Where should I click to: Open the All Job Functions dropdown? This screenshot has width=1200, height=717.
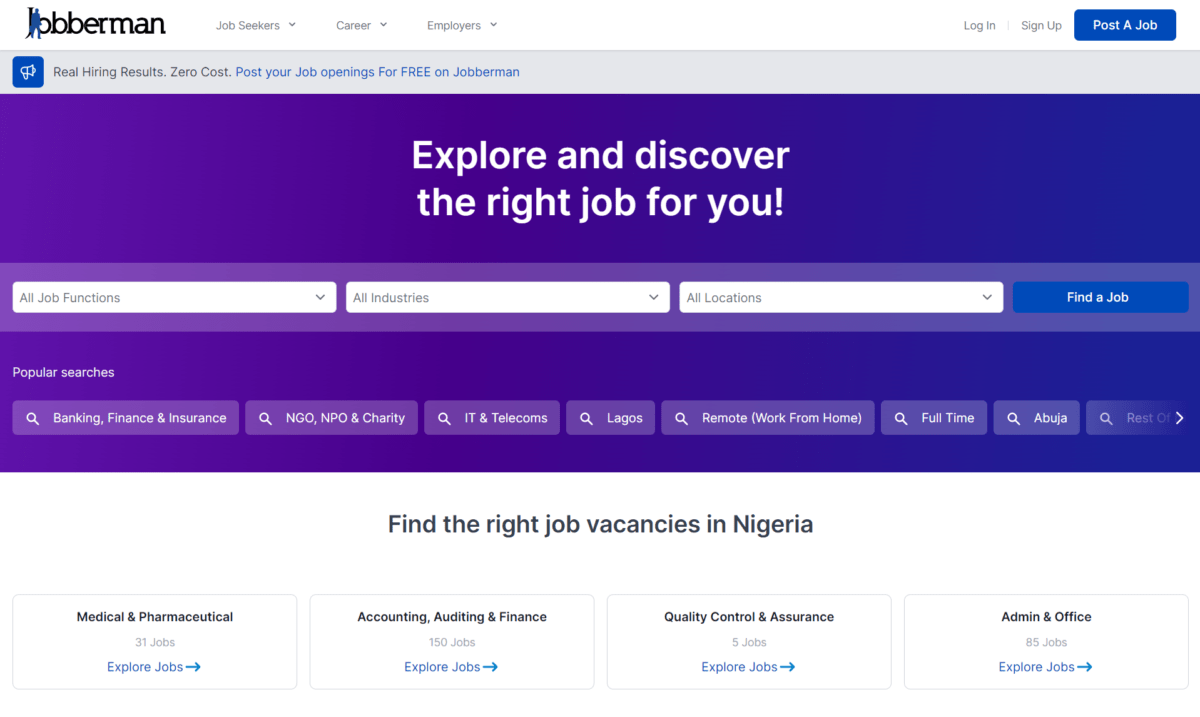tap(174, 297)
